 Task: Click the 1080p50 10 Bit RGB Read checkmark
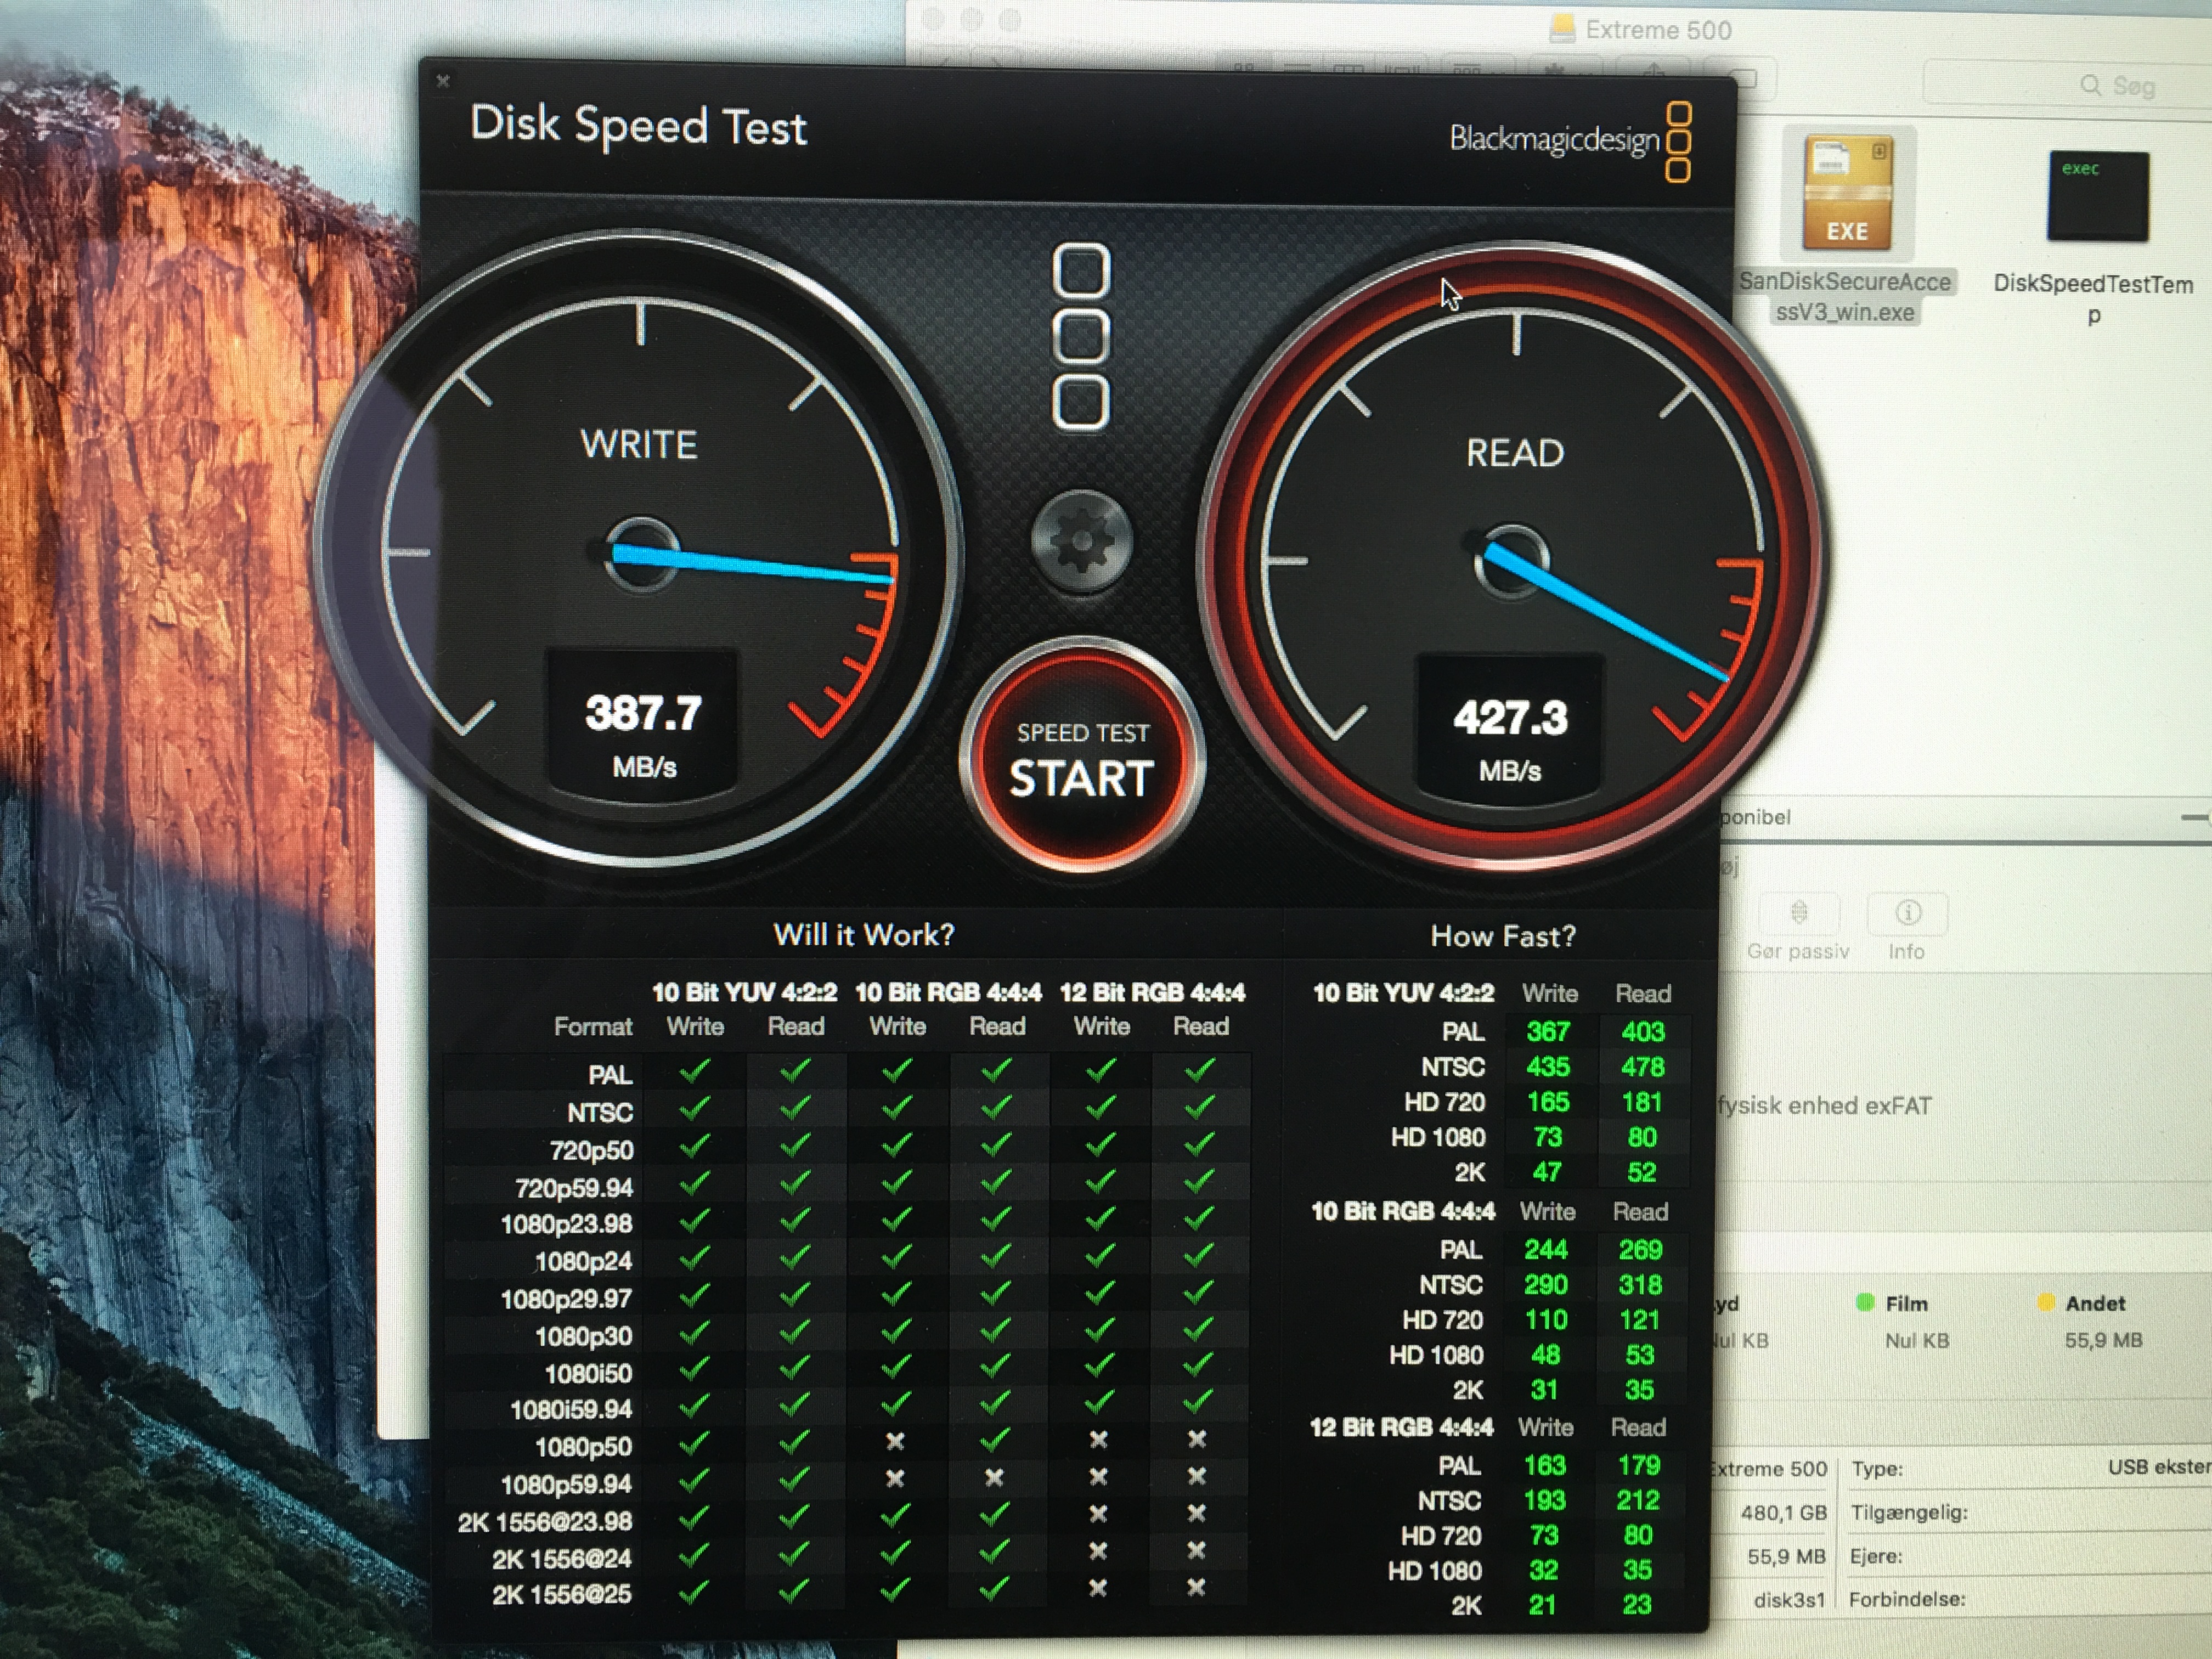pyautogui.click(x=996, y=1441)
